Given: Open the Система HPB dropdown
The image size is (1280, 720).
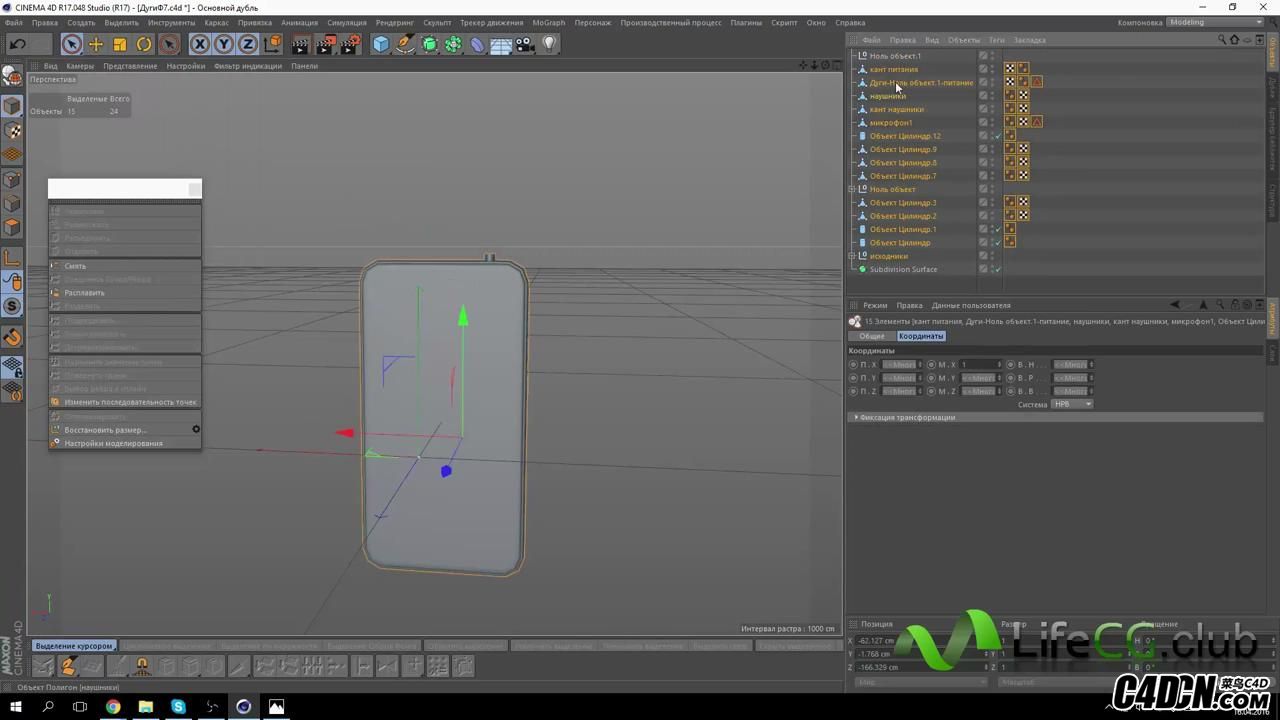Looking at the screenshot, I should 1072,404.
